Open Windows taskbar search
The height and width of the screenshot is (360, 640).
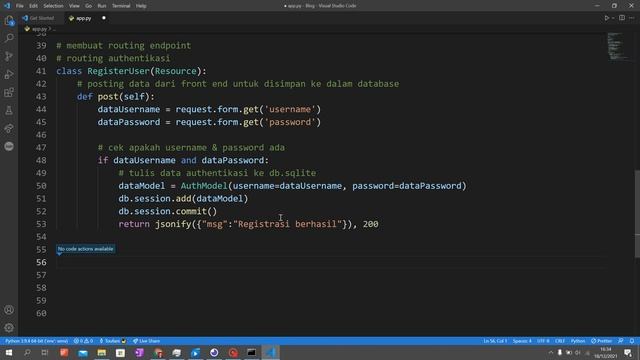(27, 352)
